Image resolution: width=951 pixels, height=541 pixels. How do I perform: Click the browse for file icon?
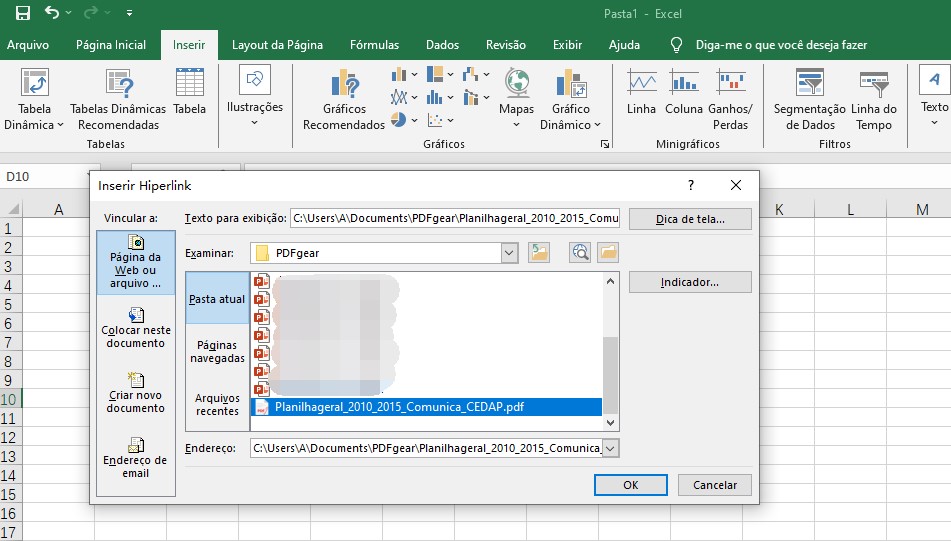point(608,252)
